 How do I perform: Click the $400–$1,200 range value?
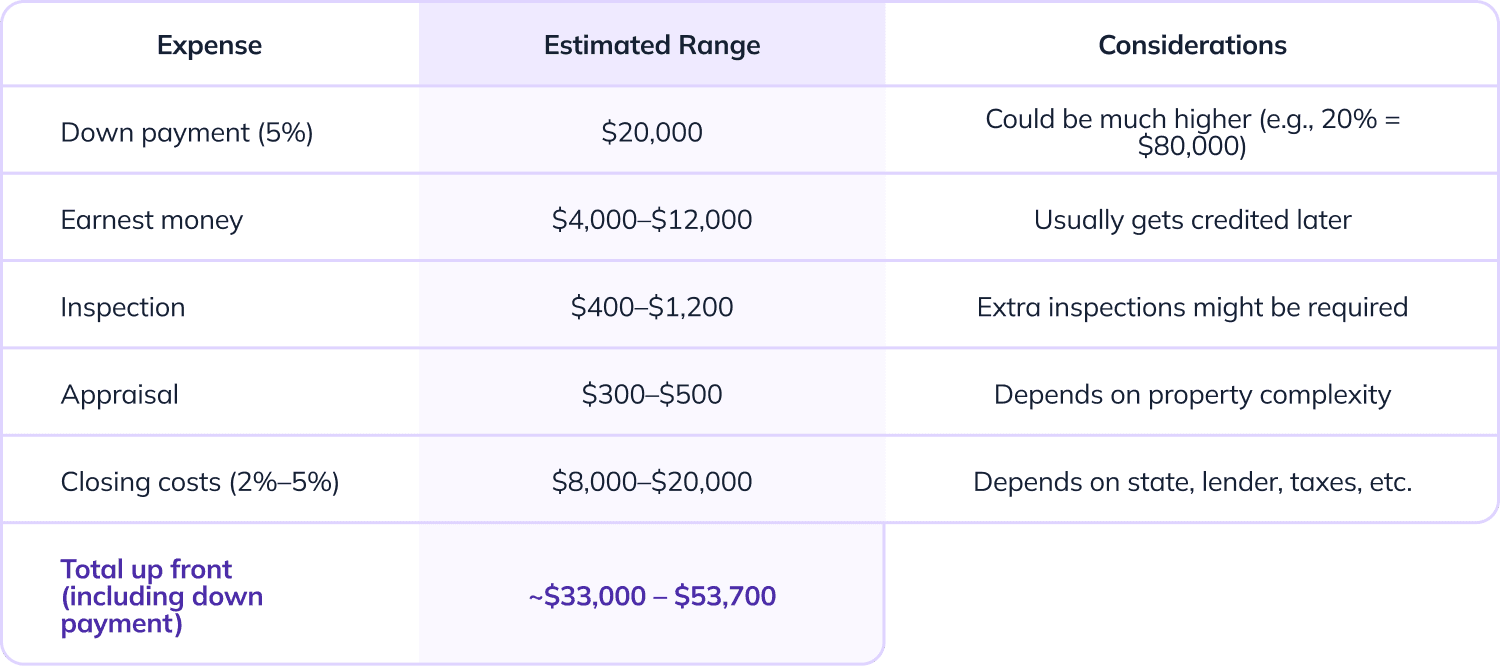pyautogui.click(x=652, y=307)
